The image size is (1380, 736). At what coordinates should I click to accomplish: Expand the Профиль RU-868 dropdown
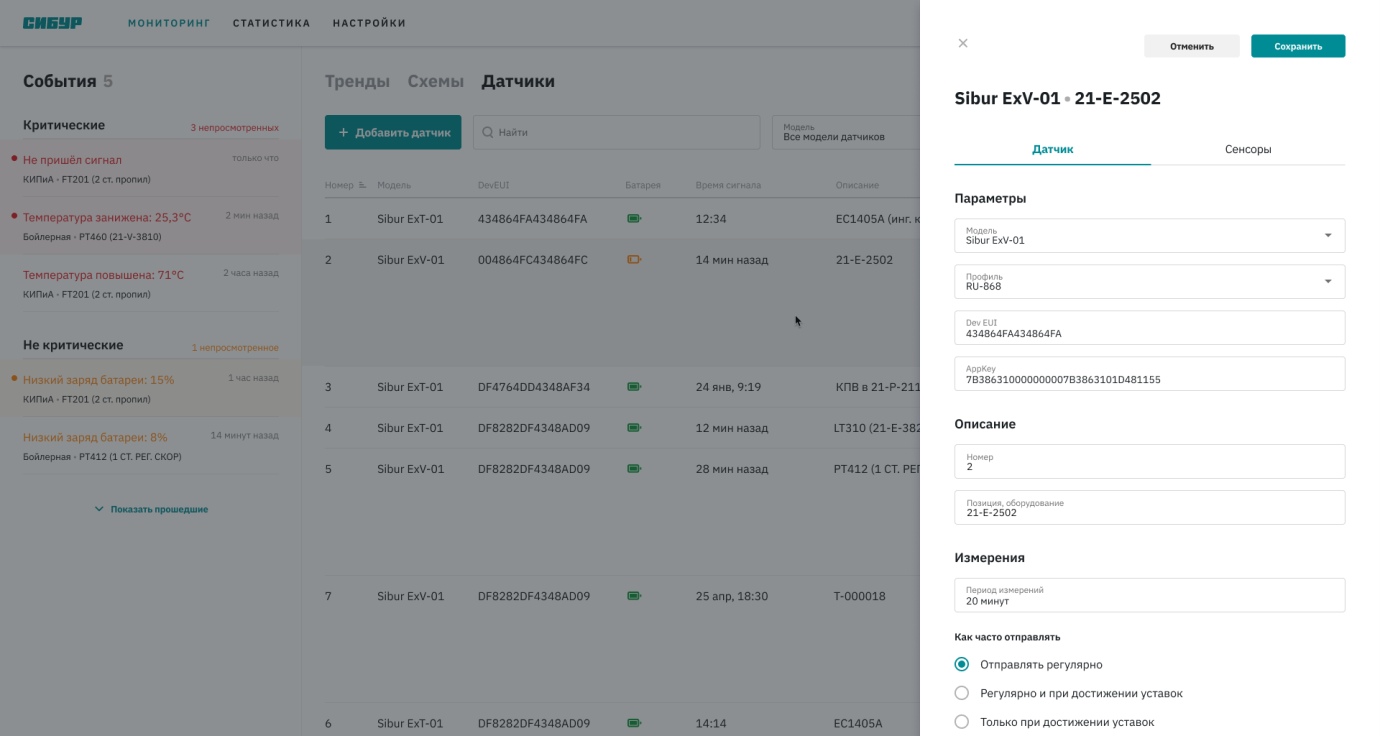(1150, 282)
